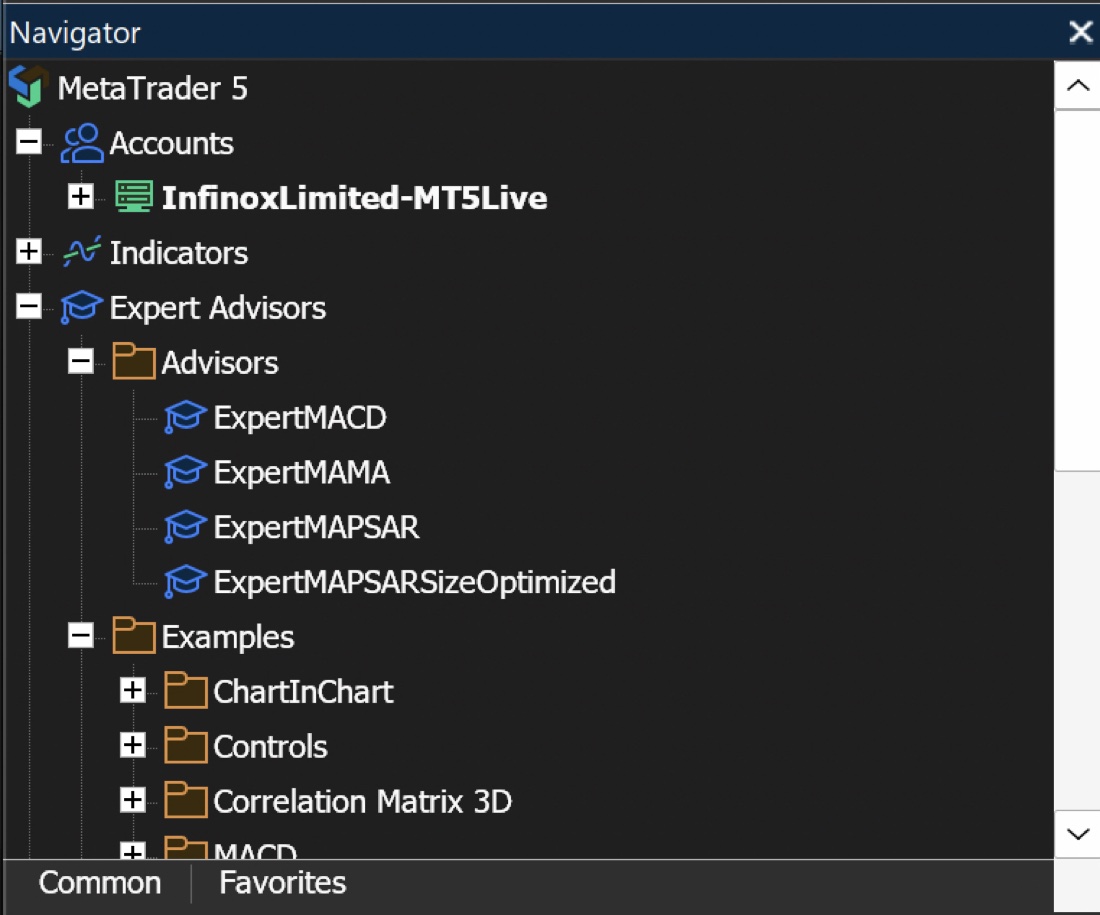The image size is (1100, 915).
Task: Close the Navigator panel
Action: 1080,32
